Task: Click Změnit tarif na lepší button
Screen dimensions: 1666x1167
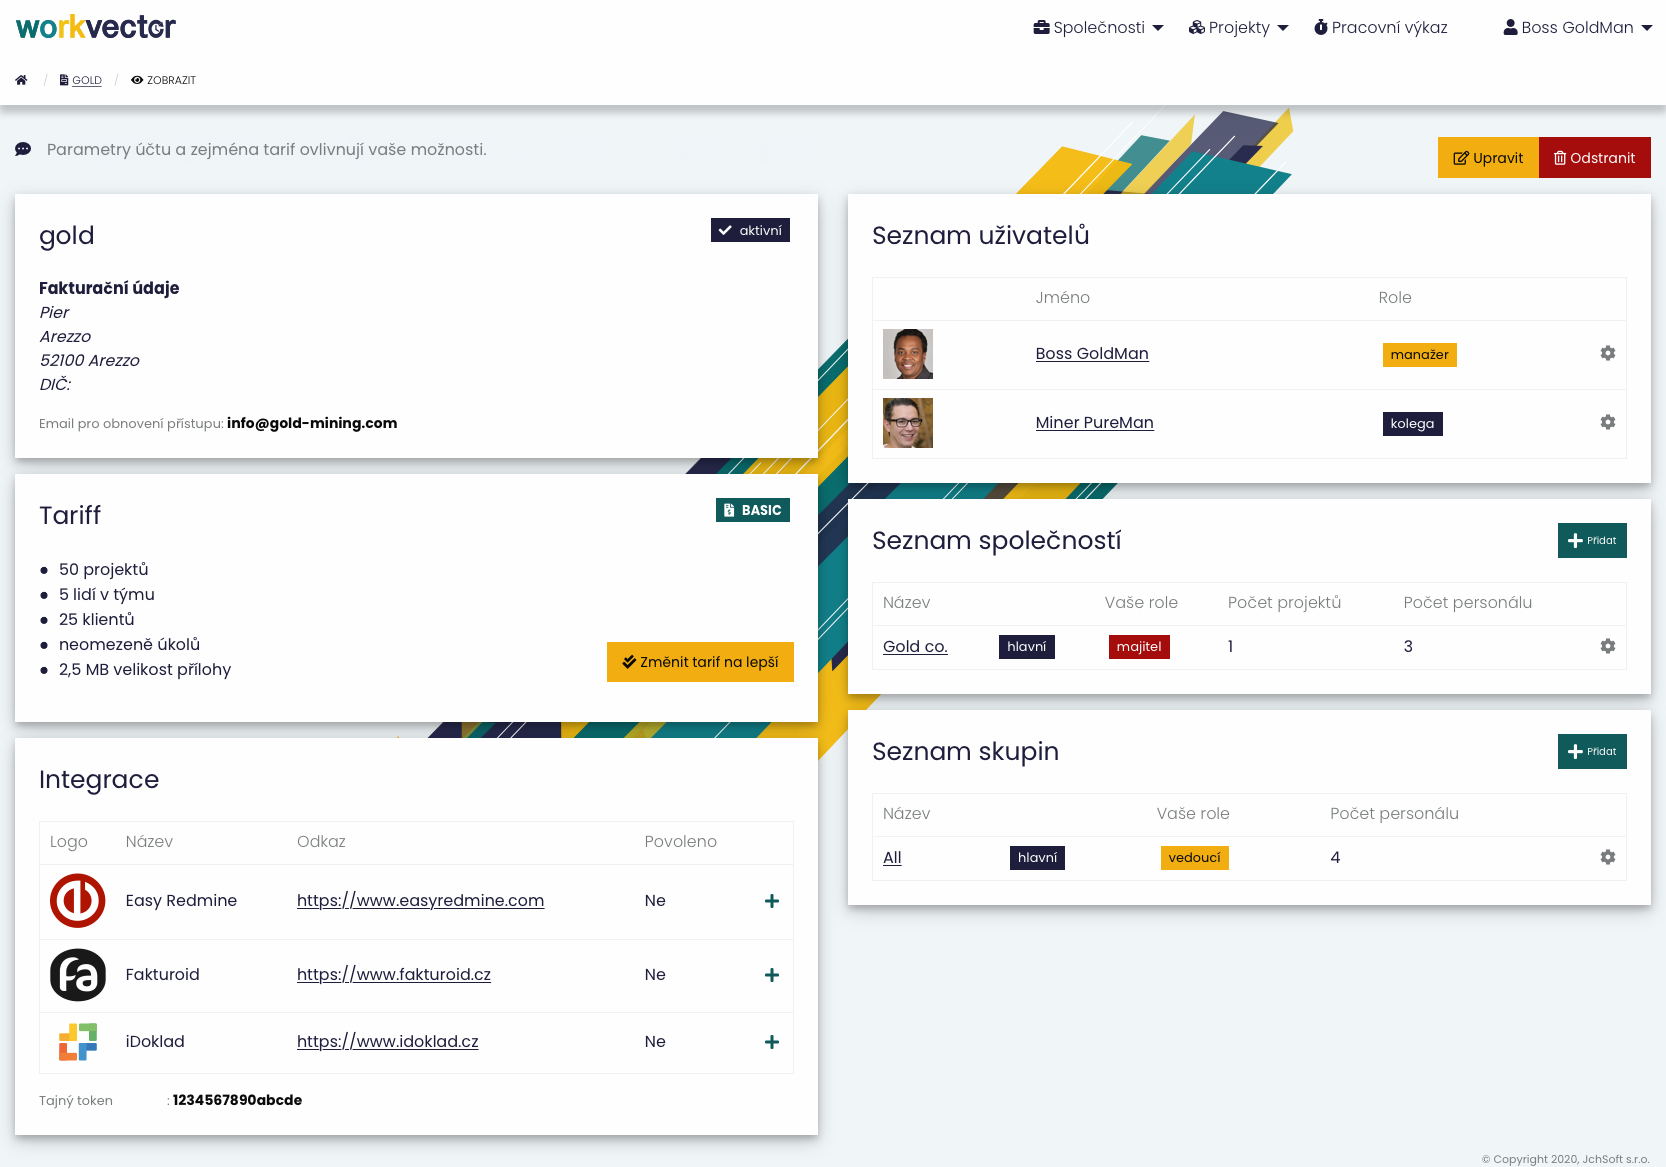Action: coord(700,662)
